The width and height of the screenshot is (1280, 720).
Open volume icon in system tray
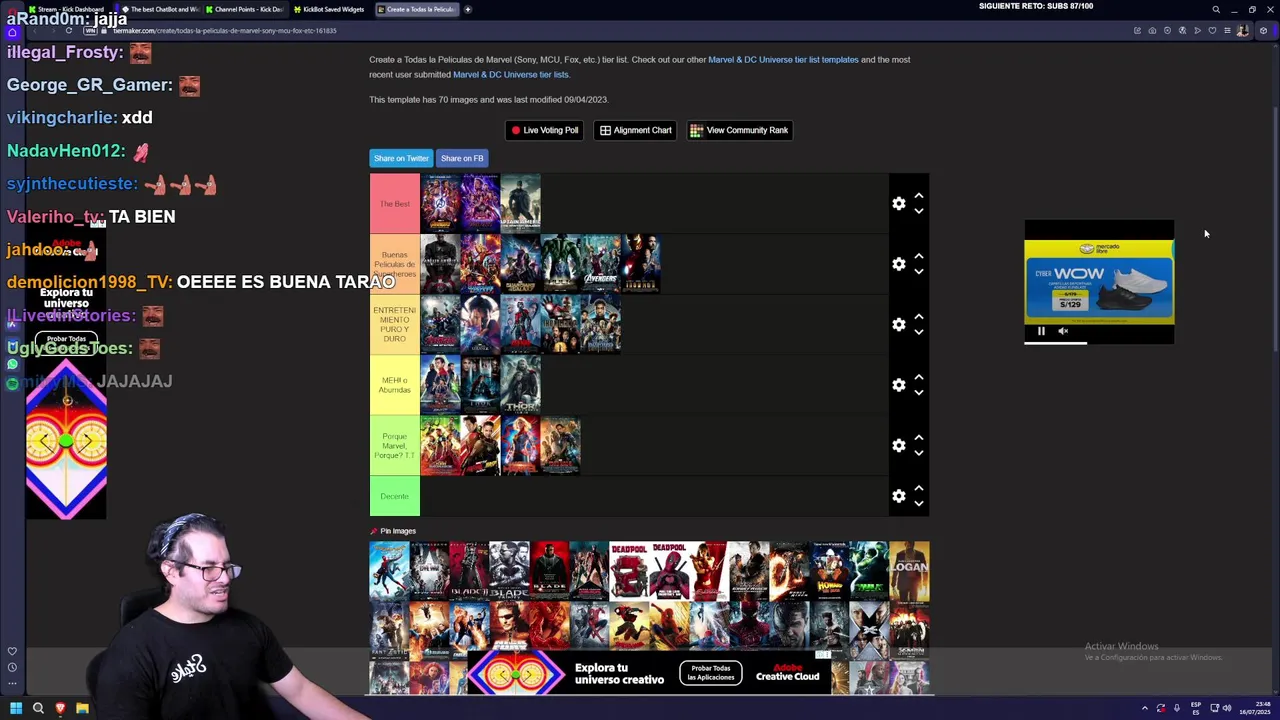pyautogui.click(x=1227, y=708)
